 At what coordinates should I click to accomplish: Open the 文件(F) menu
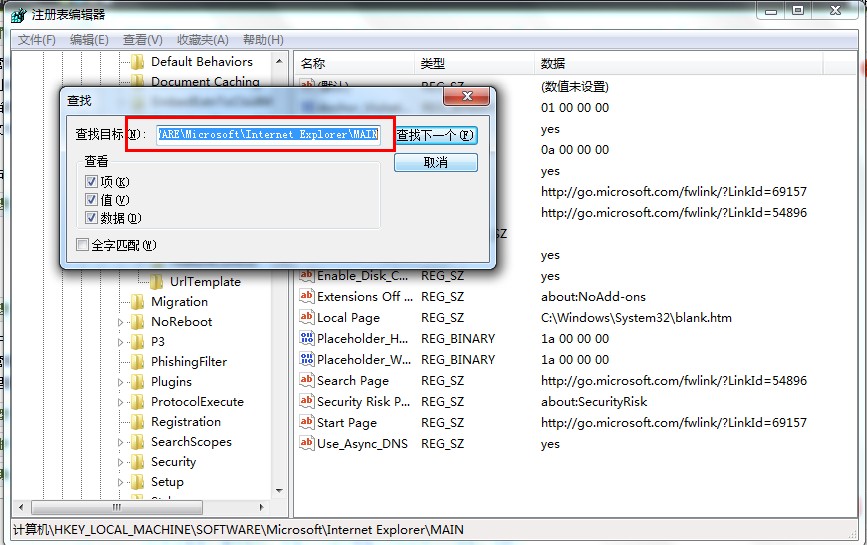click(36, 40)
